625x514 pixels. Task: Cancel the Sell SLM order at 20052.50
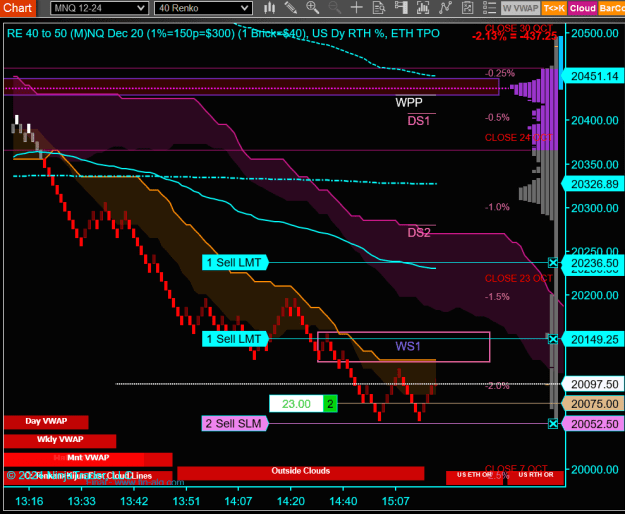(x=552, y=424)
